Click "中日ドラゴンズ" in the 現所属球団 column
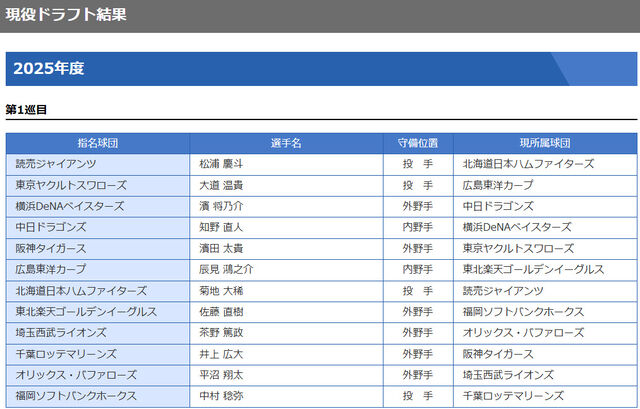This screenshot has width=640, height=409. [x=498, y=206]
